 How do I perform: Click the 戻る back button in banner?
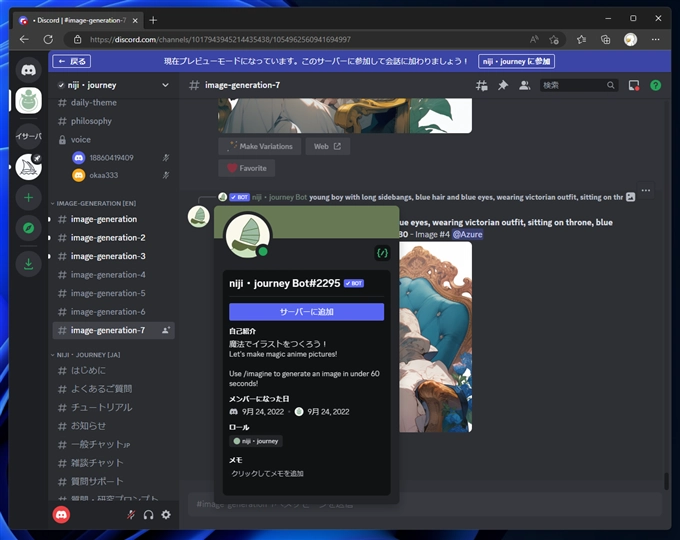coord(72,61)
